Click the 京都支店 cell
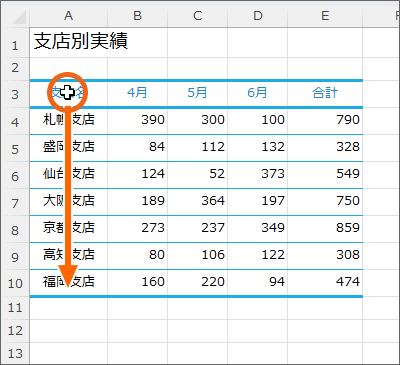The image size is (400, 365). pos(69,229)
